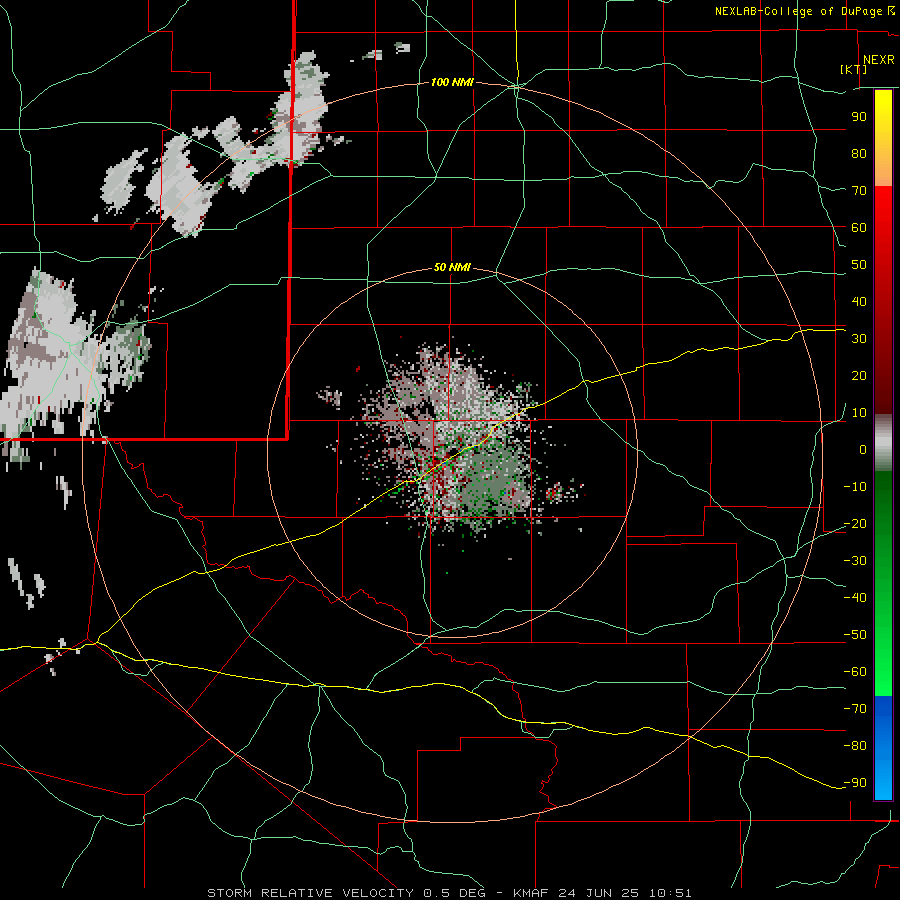Click the -60 label on the velocity scale
Screen dimensions: 900x900
coord(855,672)
